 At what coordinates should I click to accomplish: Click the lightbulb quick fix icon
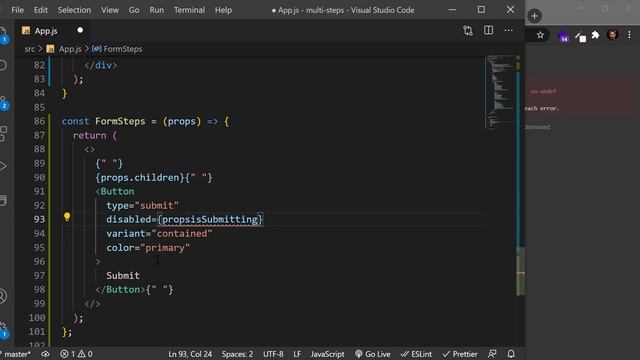coord(67,217)
